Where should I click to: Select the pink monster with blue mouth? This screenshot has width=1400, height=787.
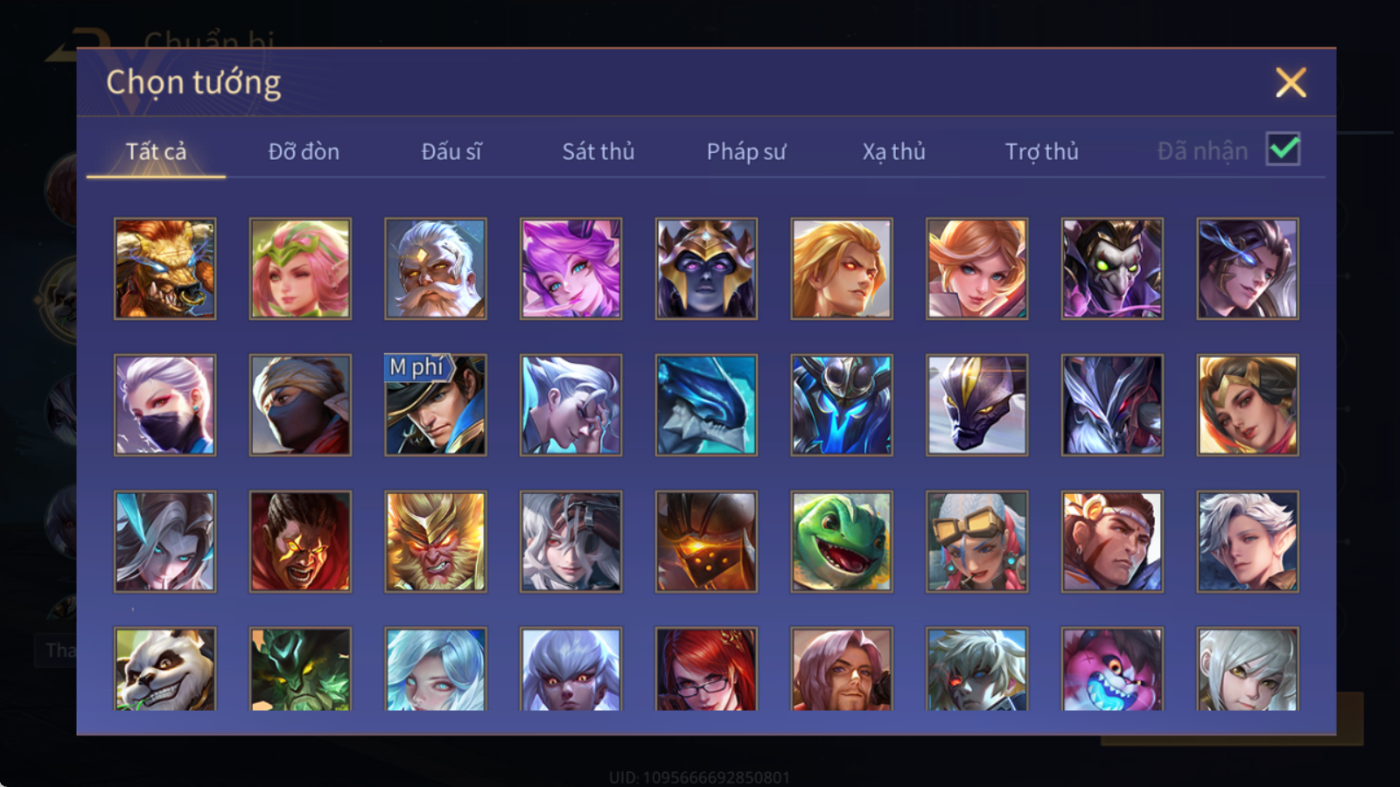point(1112,669)
